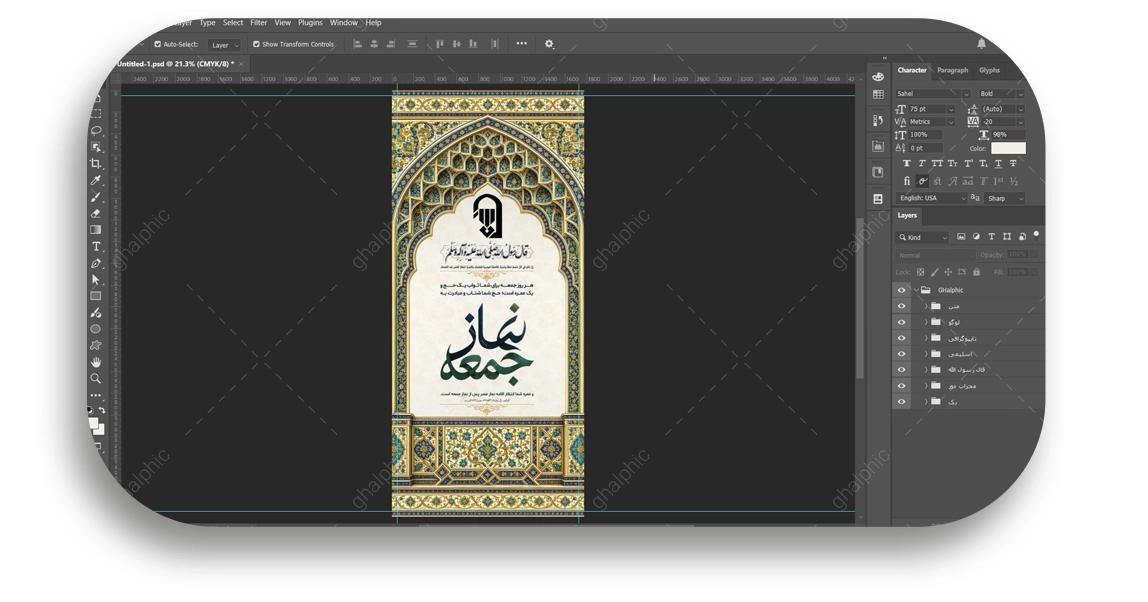Open the Sharp anti-aliasing dropdown
This screenshot has height=602, width=1148.
click(x=1005, y=198)
